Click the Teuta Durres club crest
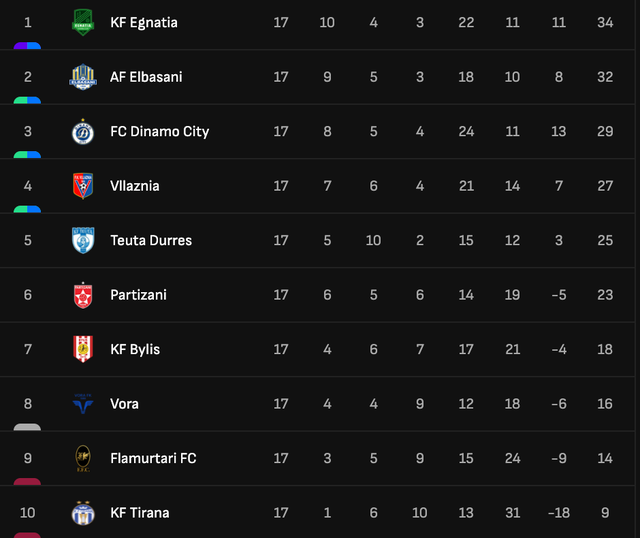The image size is (640, 538). [82, 240]
